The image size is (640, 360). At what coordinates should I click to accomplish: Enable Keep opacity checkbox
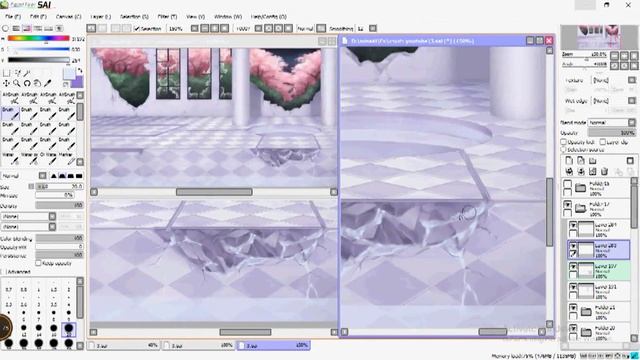point(38,263)
